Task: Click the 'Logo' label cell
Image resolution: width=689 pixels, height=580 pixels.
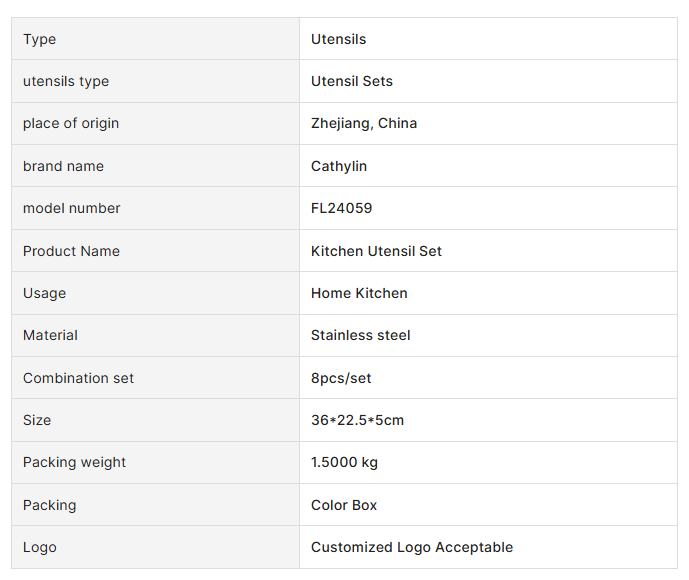Action: coord(40,547)
